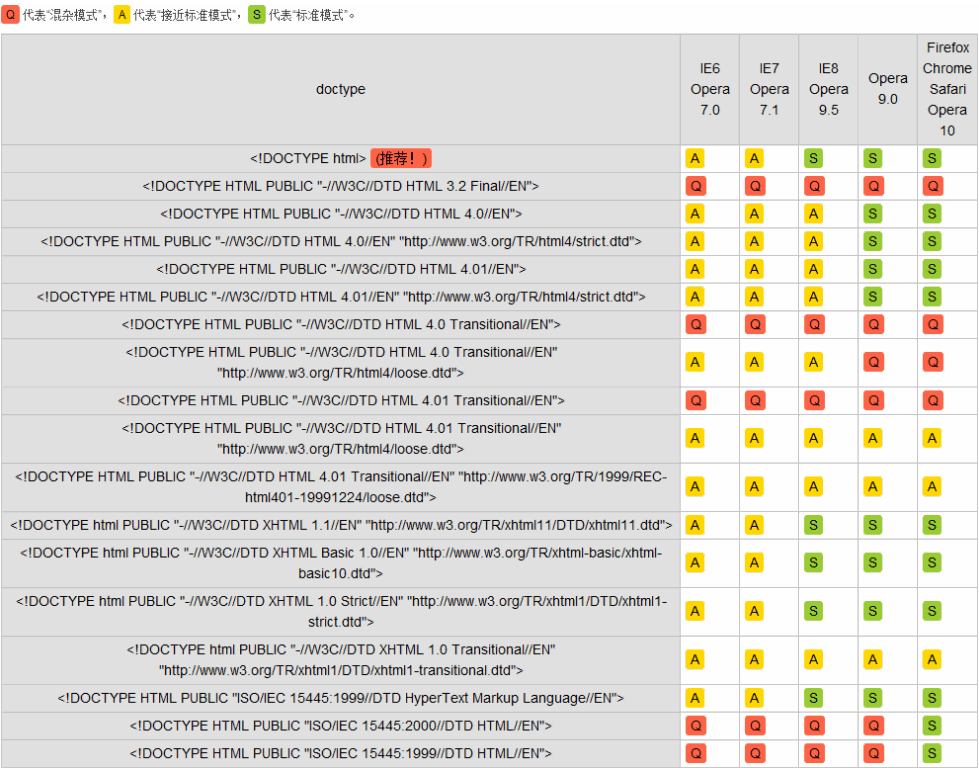Click the yellow A legend icon for 接近标准模式

(122, 14)
